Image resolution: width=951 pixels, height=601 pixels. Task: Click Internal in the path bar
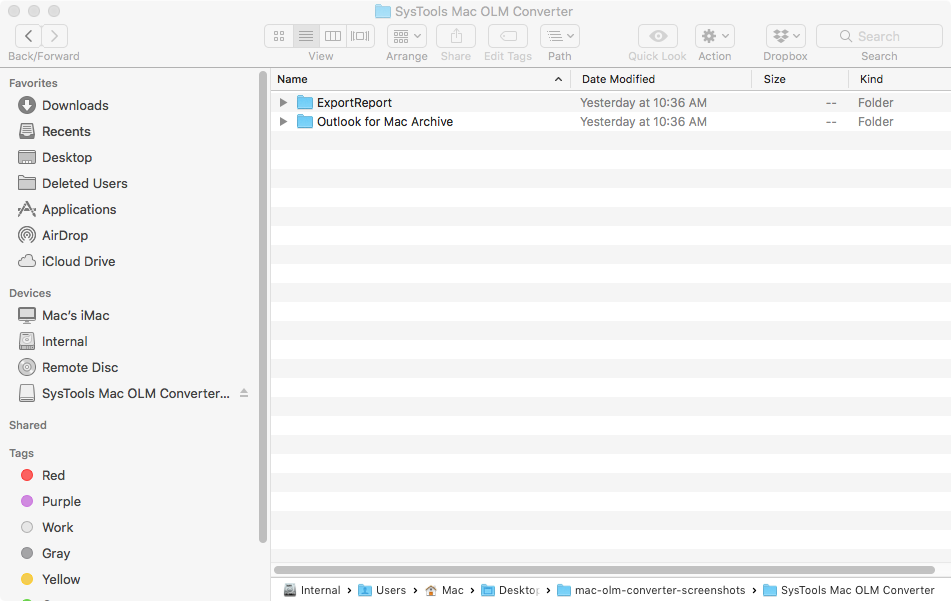point(312,591)
